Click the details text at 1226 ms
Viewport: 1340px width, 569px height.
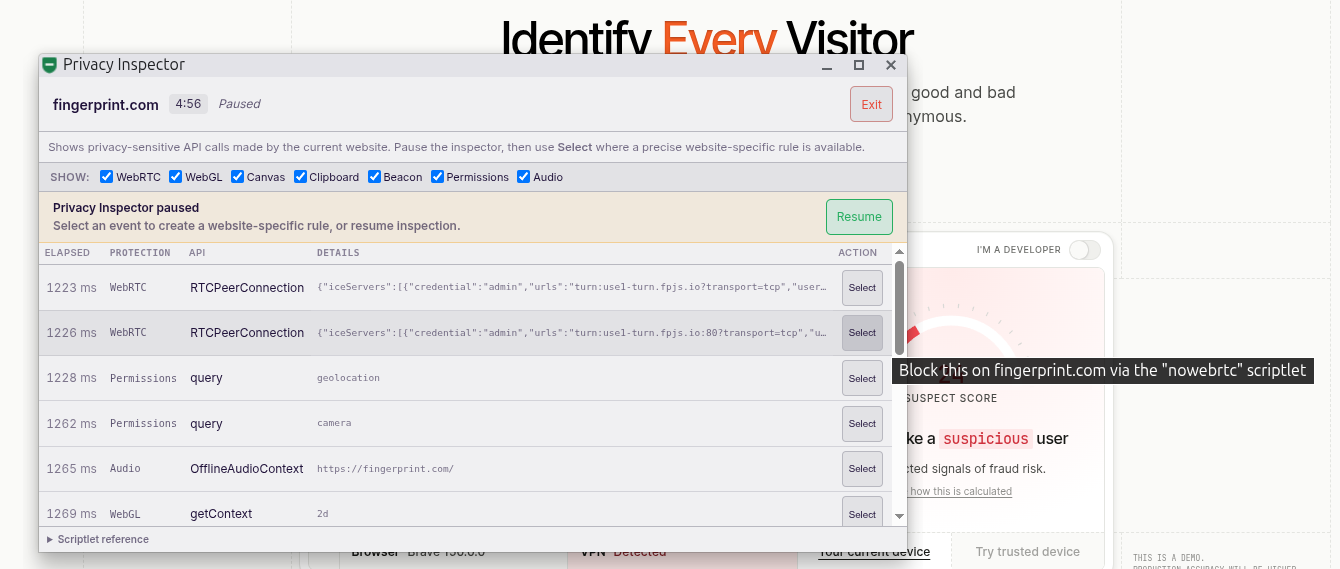click(572, 333)
